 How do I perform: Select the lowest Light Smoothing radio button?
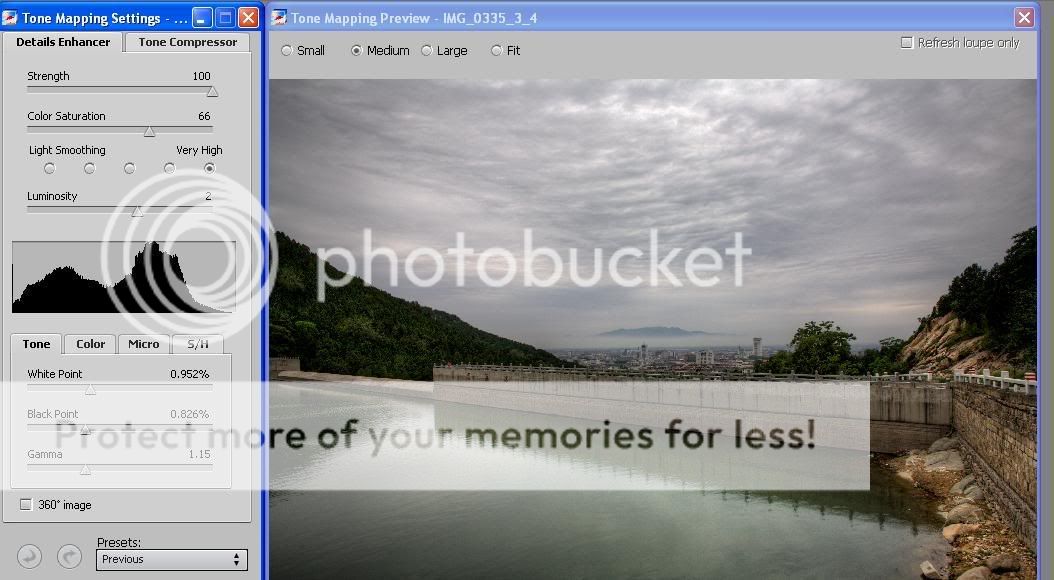tap(49, 168)
